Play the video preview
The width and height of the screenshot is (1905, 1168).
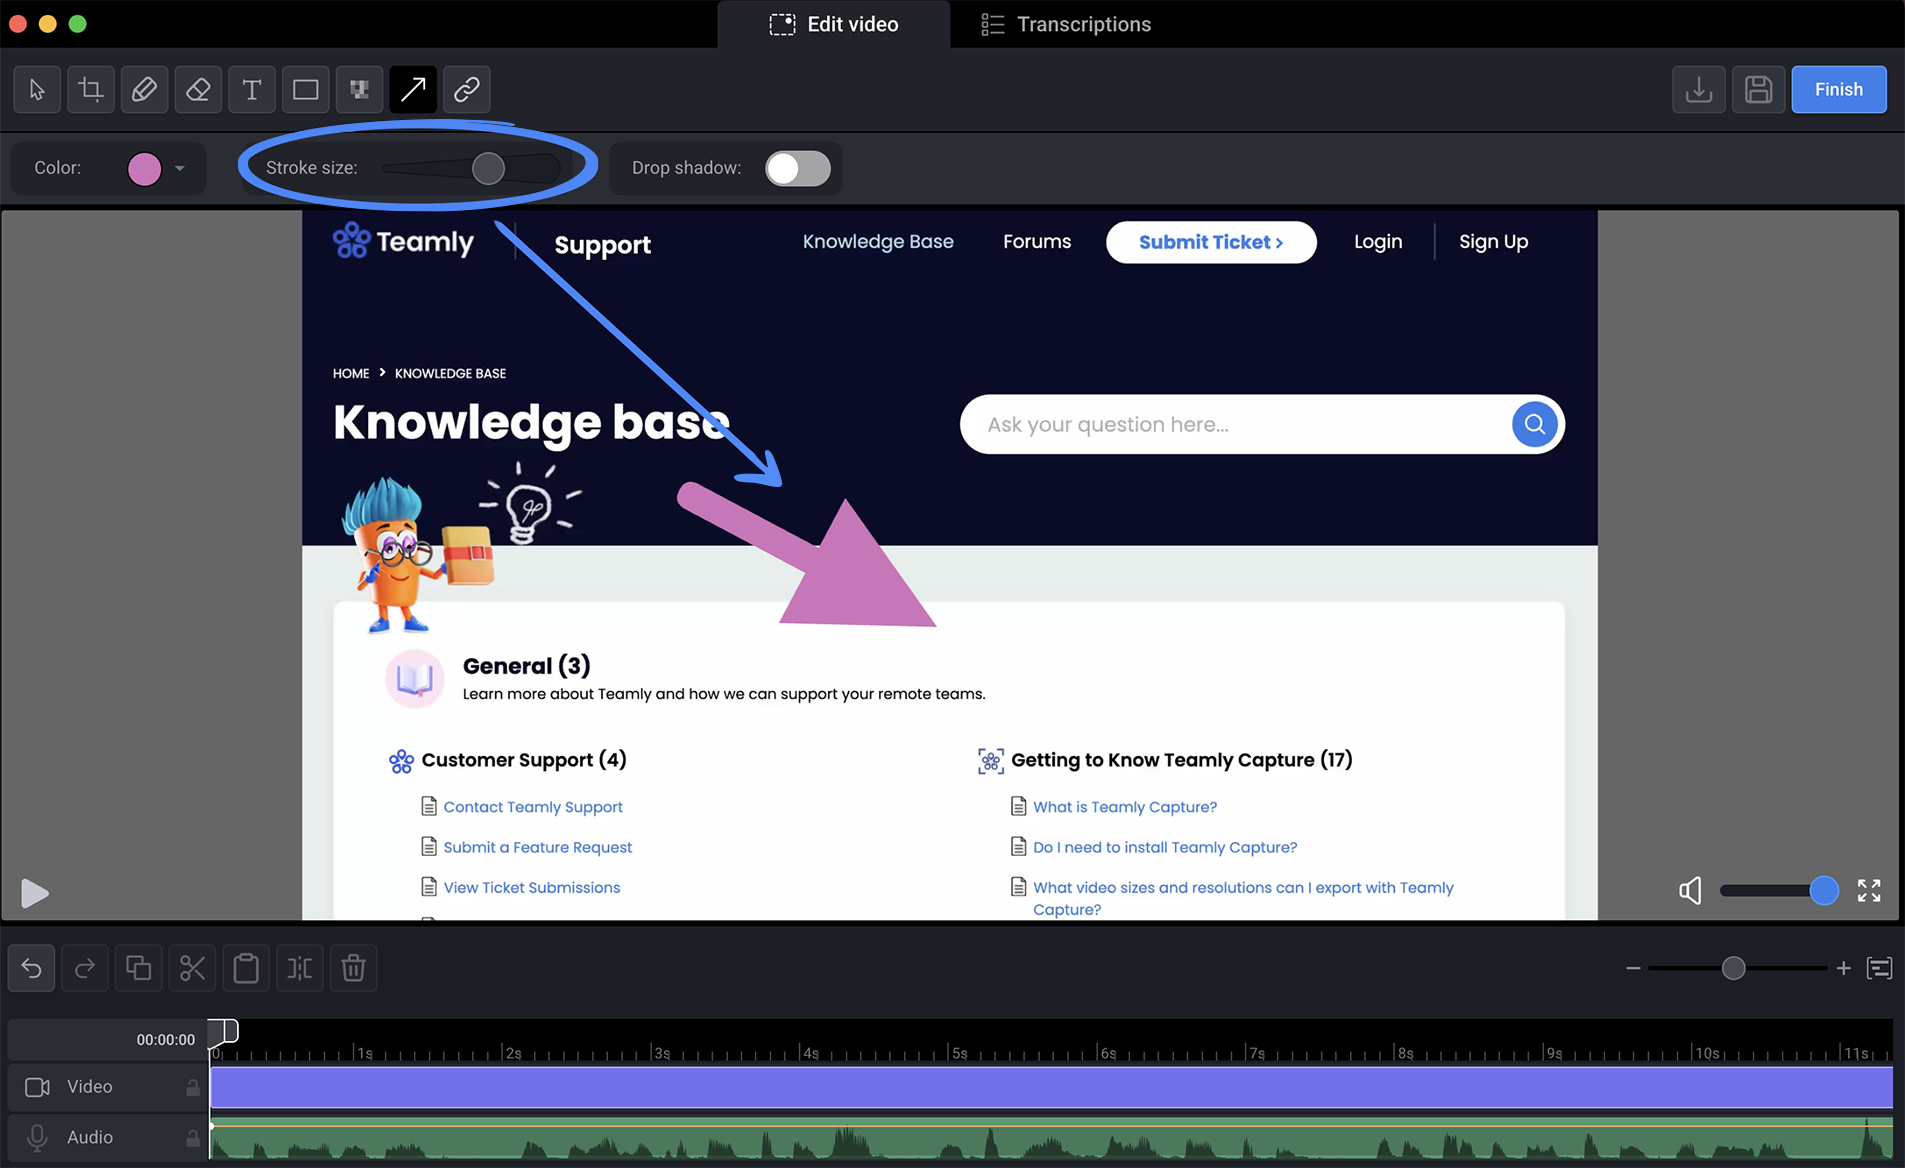pos(34,893)
